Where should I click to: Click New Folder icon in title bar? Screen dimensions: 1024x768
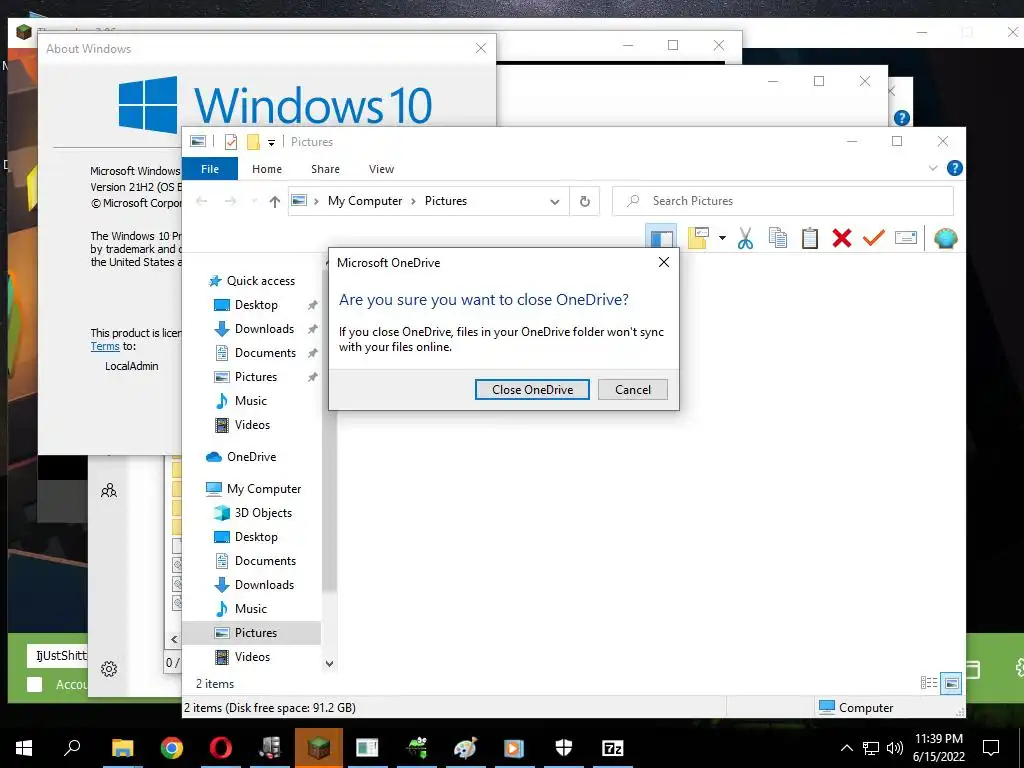point(253,142)
